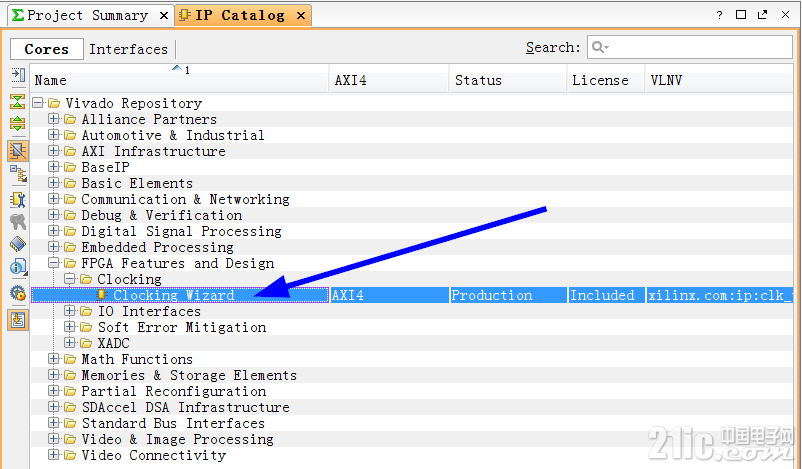Toggle the hide incompatible IP filter icon
The height and width of the screenshot is (469, 802).
click(18, 151)
